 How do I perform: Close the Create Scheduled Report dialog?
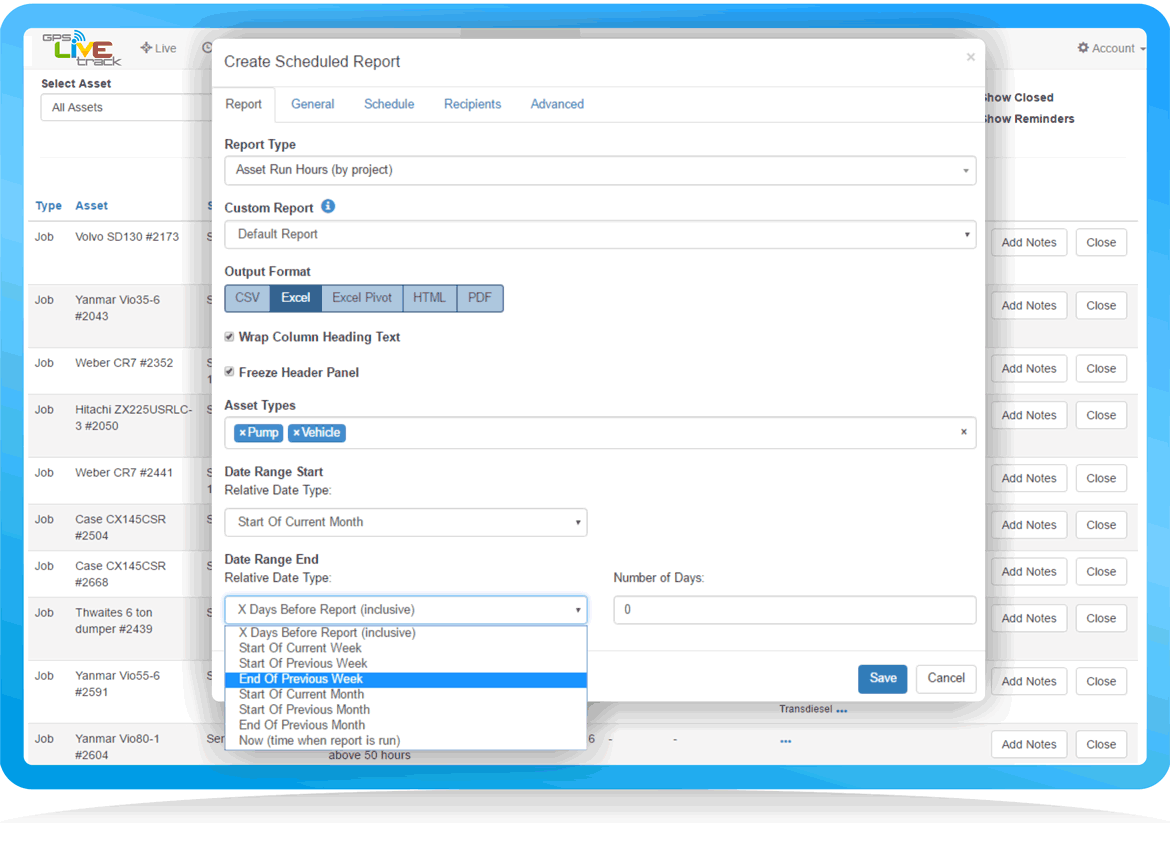[970, 58]
